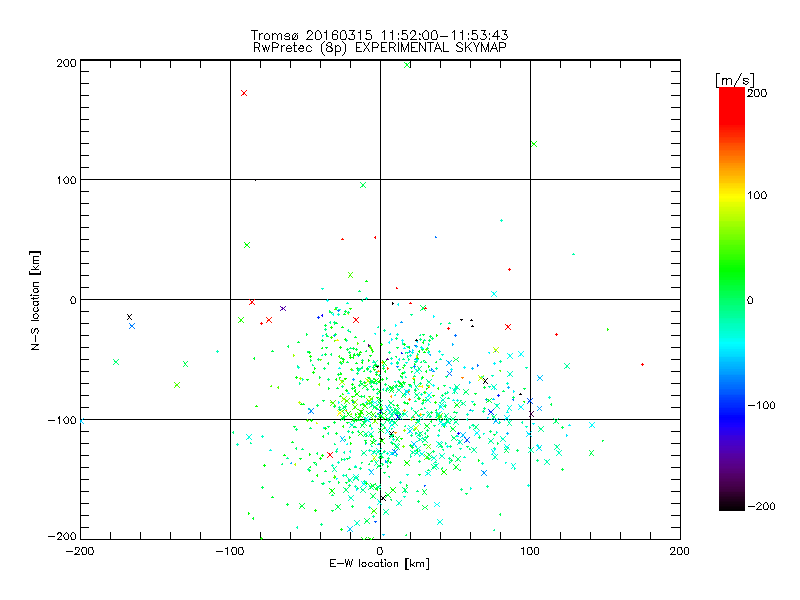Click the '0' tick label on the E-W axis

pyautogui.click(x=380, y=551)
